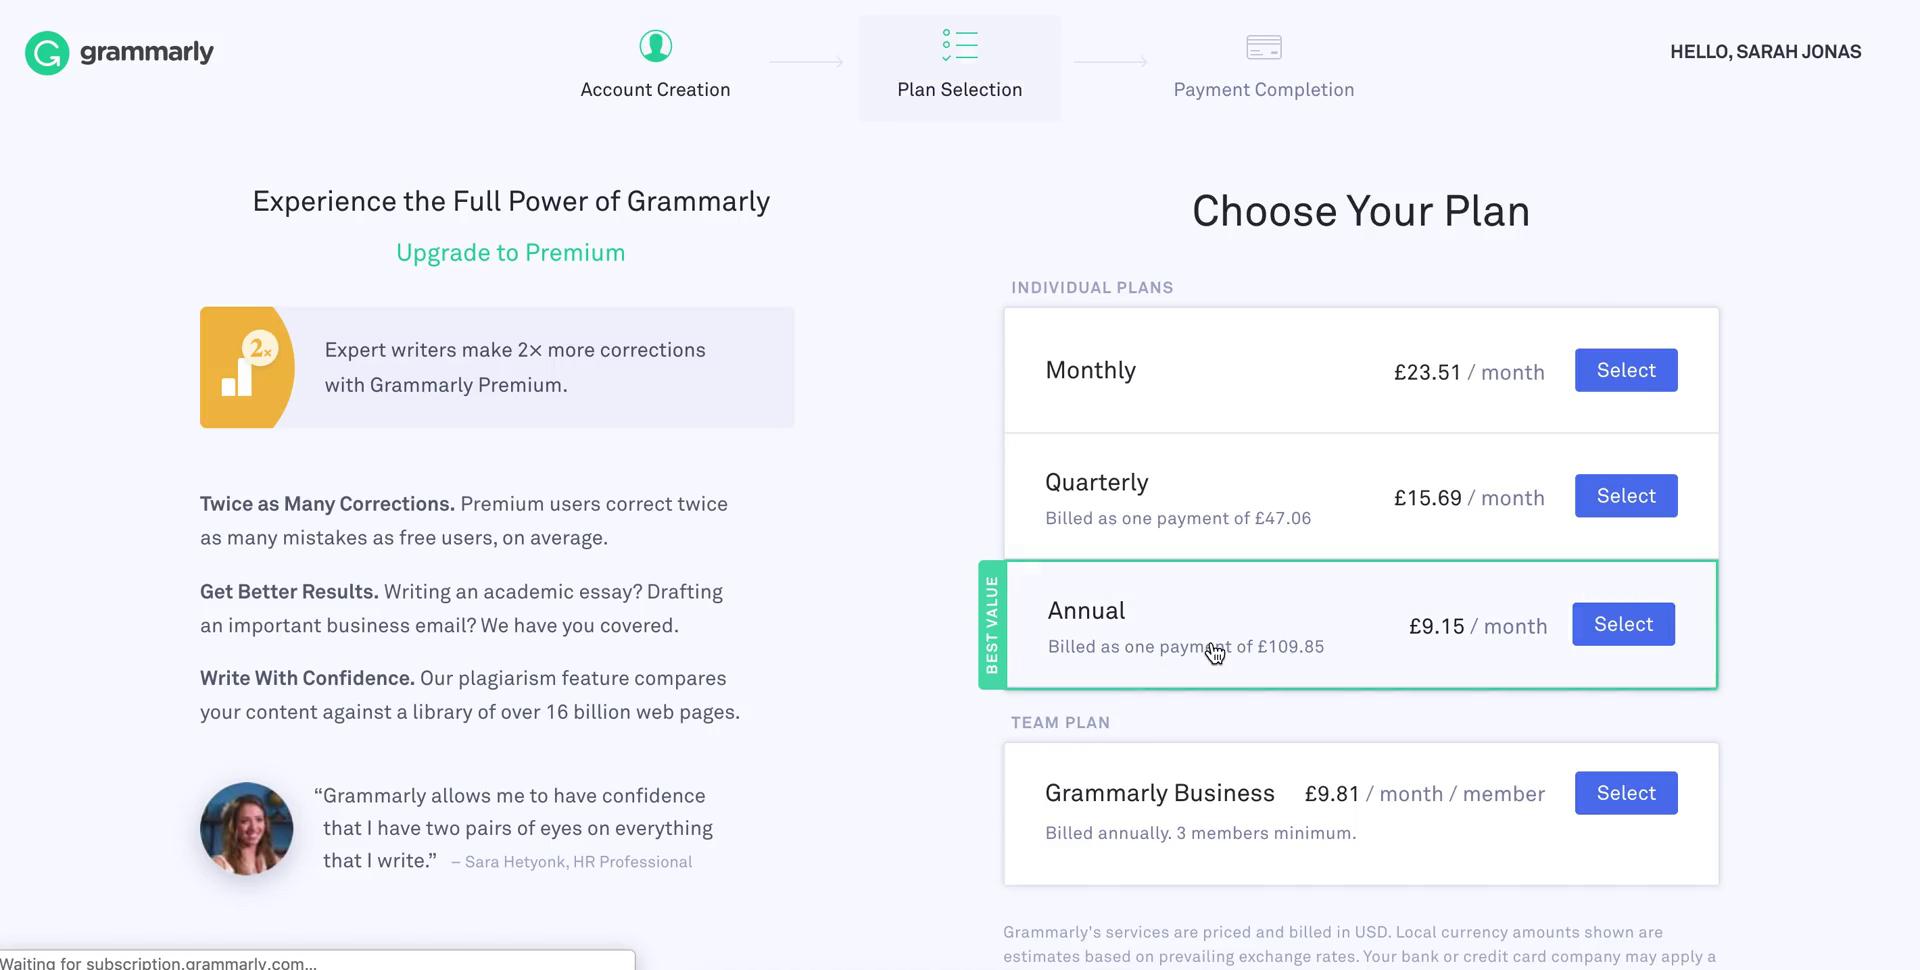This screenshot has height=970, width=1920.
Task: Click the Plan Selection checklist icon
Action: coord(960,45)
